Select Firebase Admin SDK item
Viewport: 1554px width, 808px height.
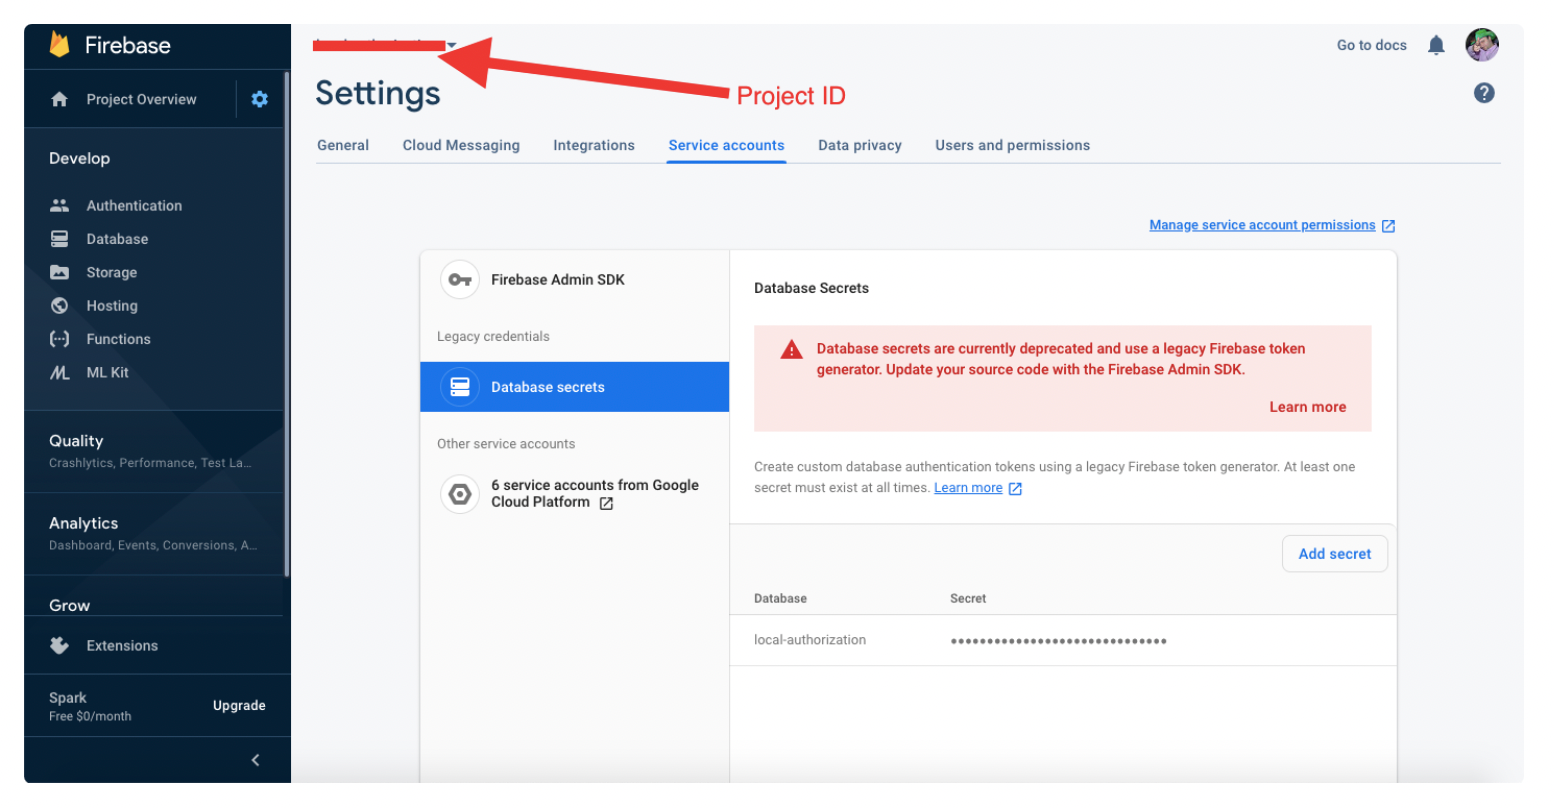(575, 280)
